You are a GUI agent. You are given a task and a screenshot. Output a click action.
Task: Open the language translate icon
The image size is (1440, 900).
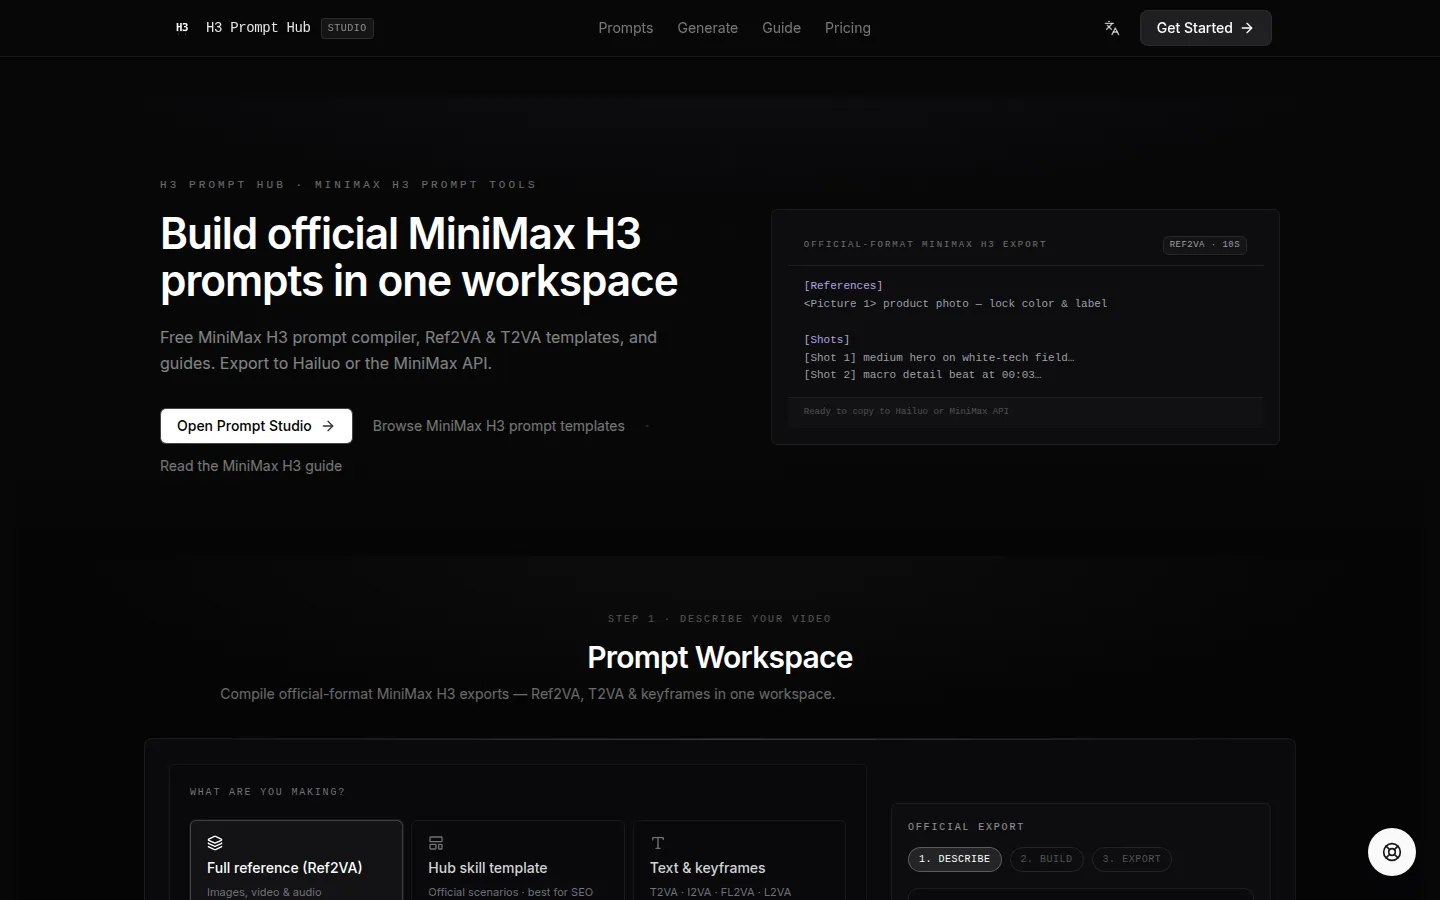point(1112,28)
